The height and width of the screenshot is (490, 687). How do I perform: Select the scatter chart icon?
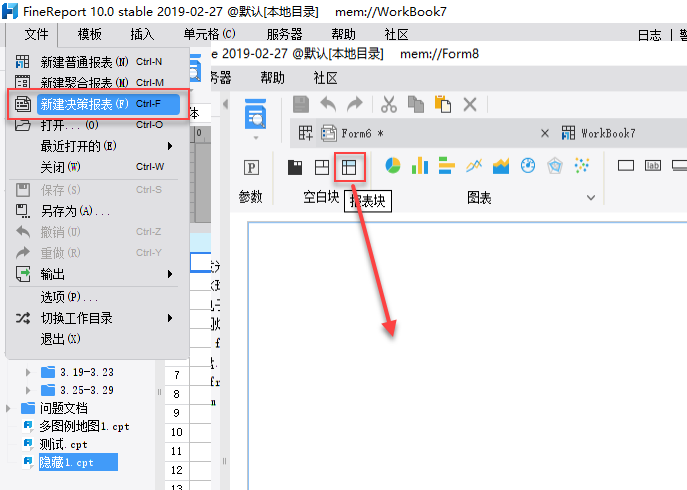[x=582, y=166]
